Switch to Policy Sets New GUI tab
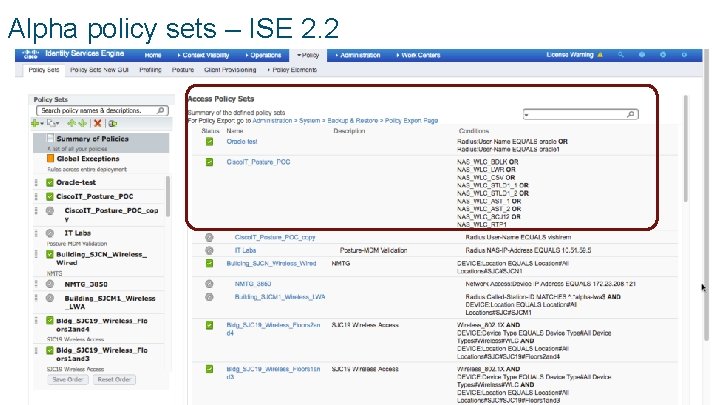This screenshot has width=720, height=405. pos(99,70)
